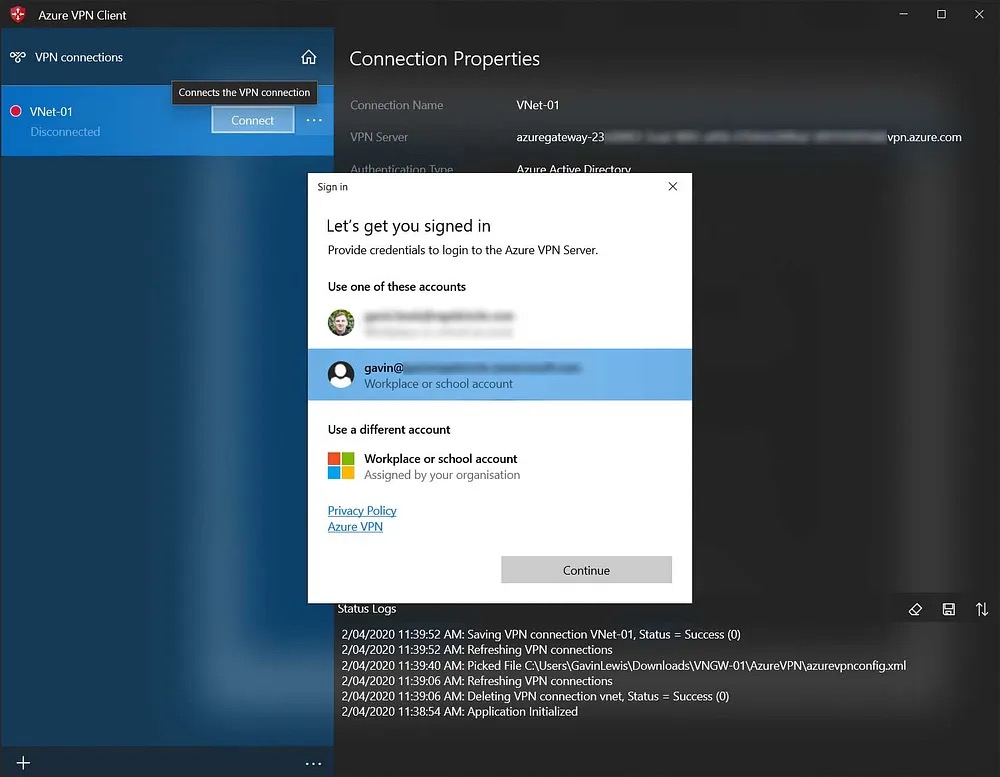Screen dimensions: 1000x777
Task: Click the log entry Application Initialized
Action: pyautogui.click(x=459, y=711)
